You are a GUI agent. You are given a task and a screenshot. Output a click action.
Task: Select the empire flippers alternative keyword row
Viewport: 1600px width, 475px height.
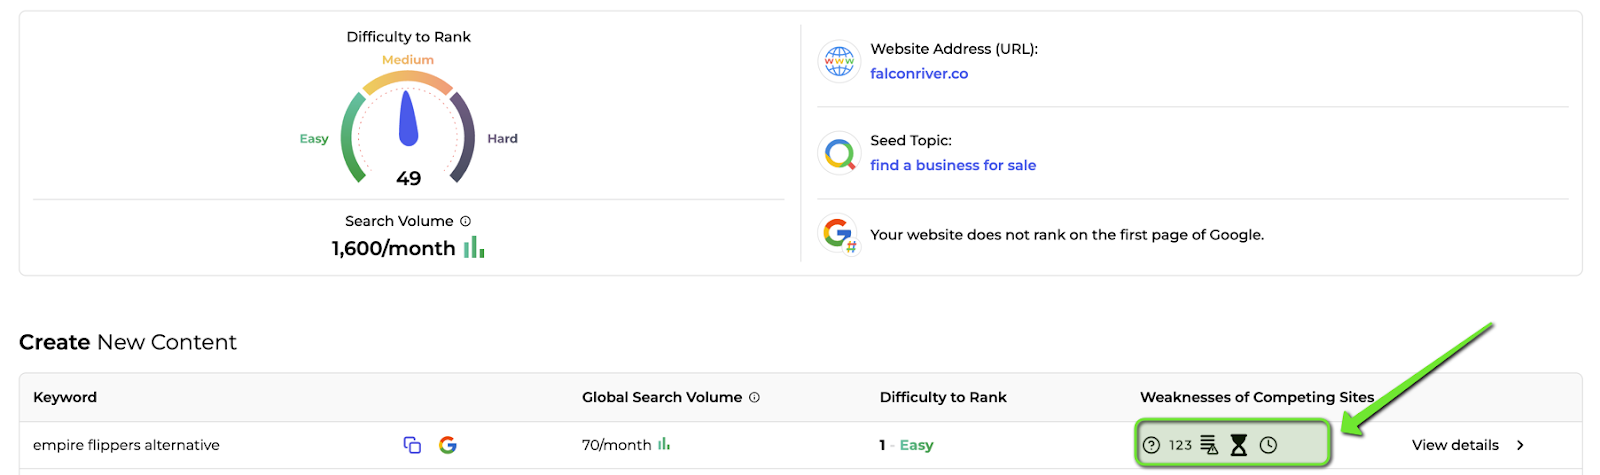coord(800,445)
